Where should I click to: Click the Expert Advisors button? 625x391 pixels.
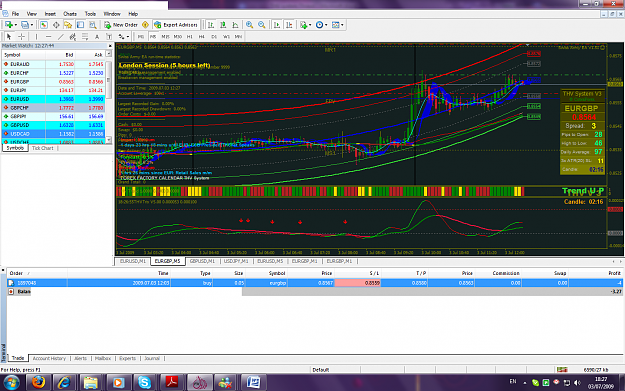click(x=176, y=25)
